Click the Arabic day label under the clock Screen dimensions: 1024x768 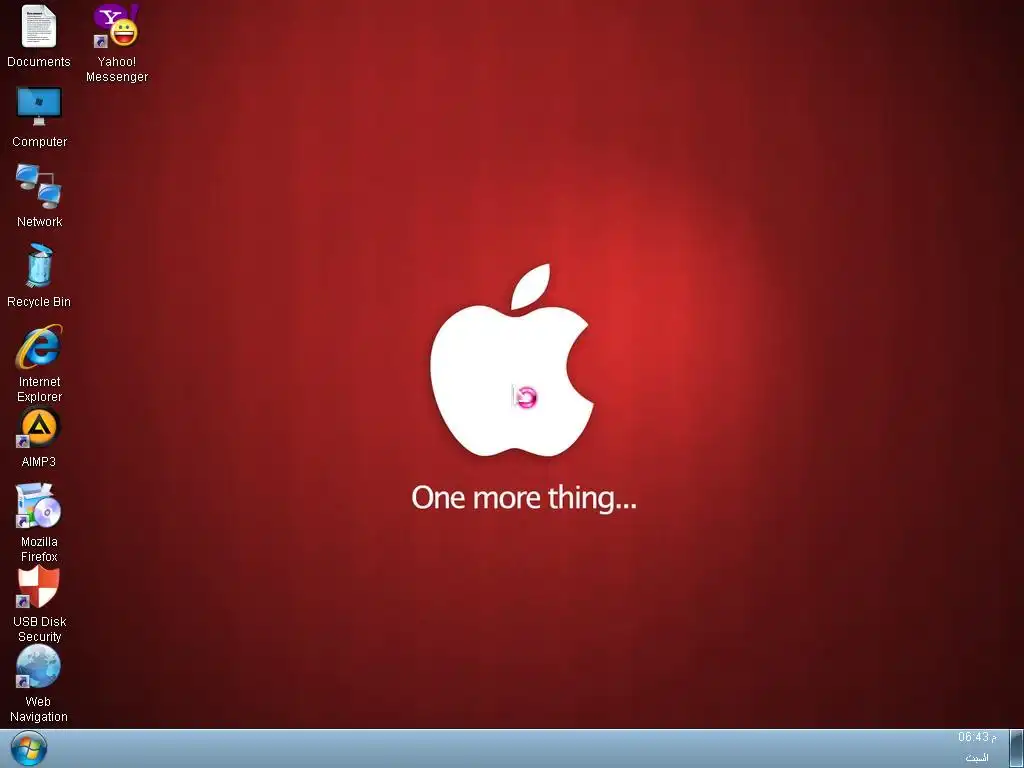977,758
